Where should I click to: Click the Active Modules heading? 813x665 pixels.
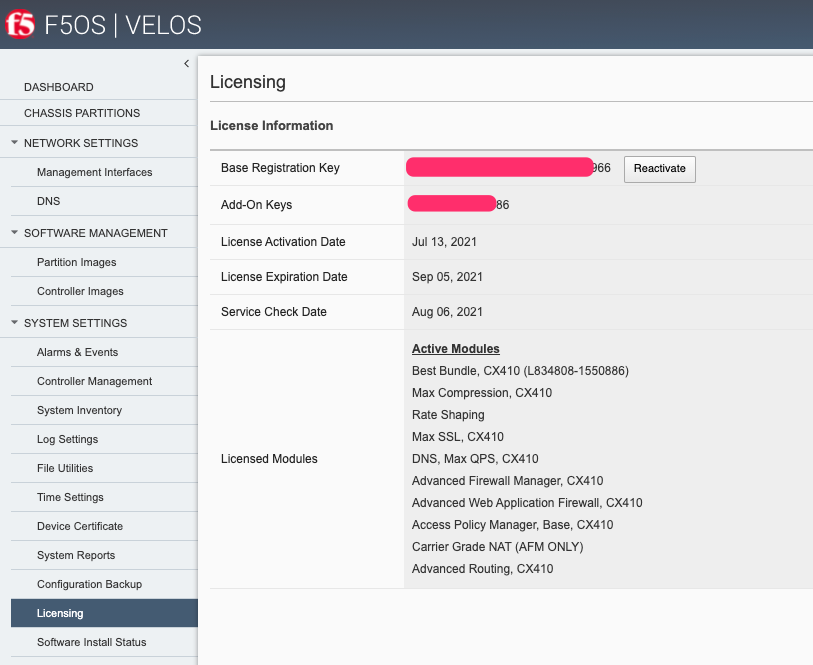(x=456, y=349)
